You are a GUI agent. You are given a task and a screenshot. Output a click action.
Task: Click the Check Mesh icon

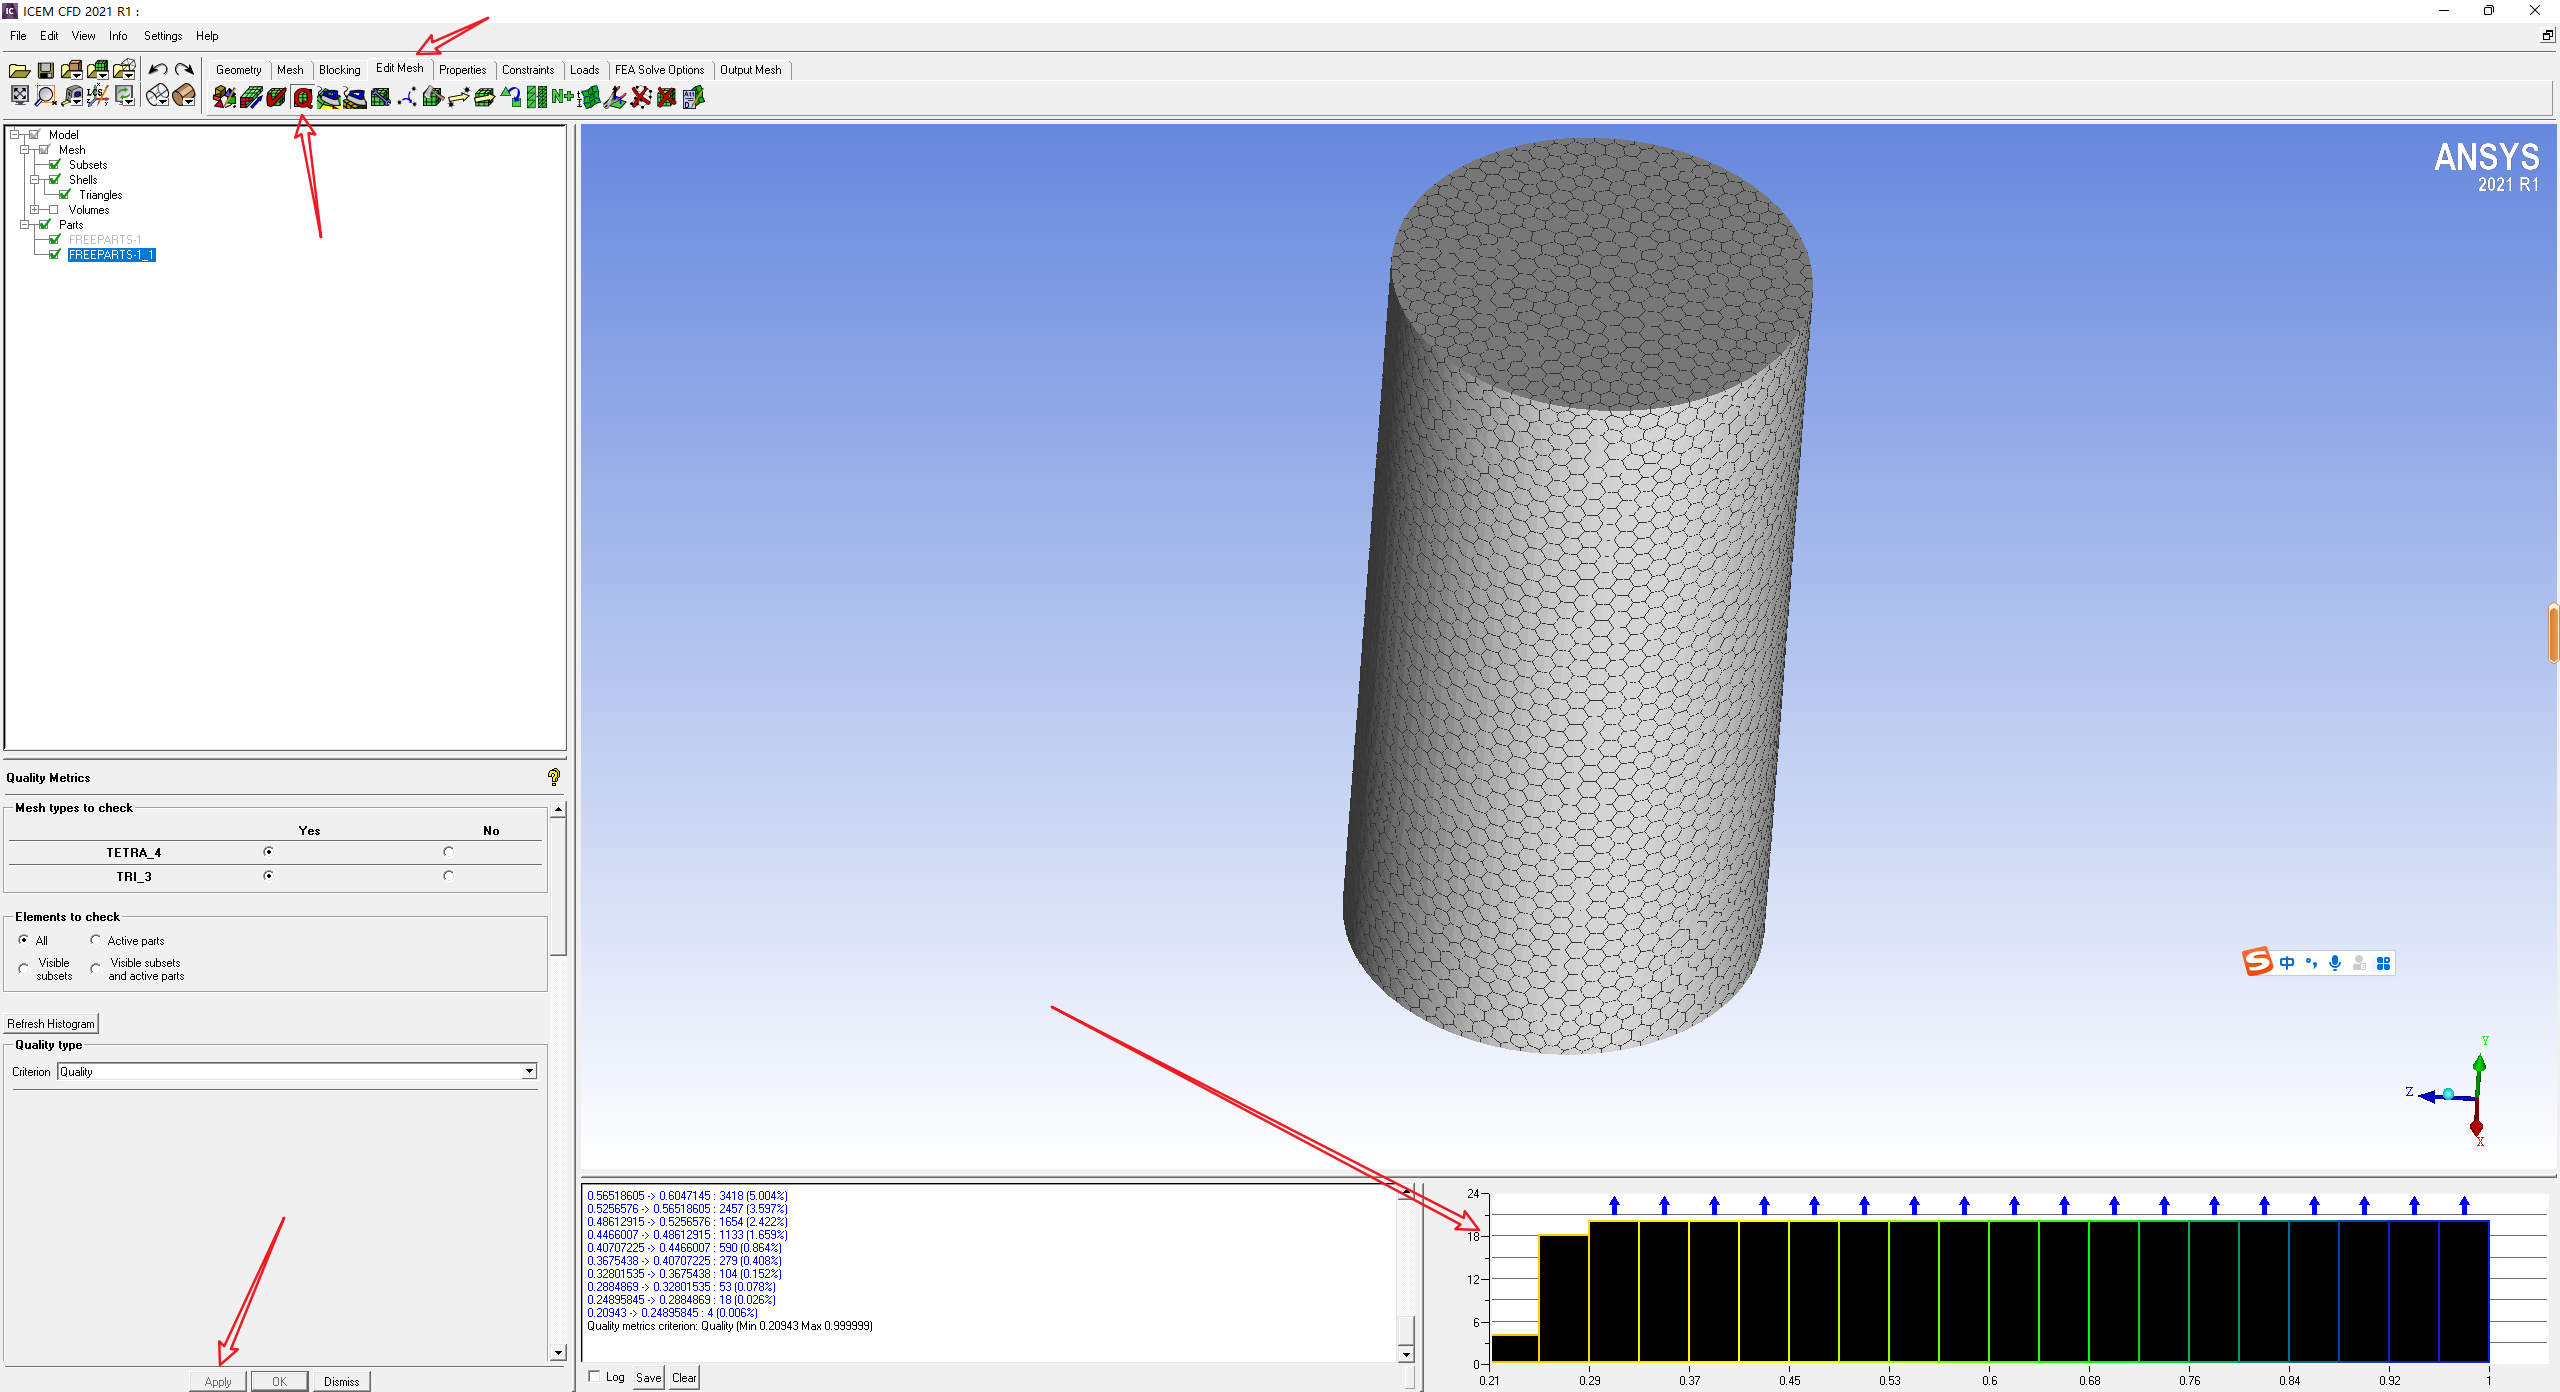[x=276, y=97]
